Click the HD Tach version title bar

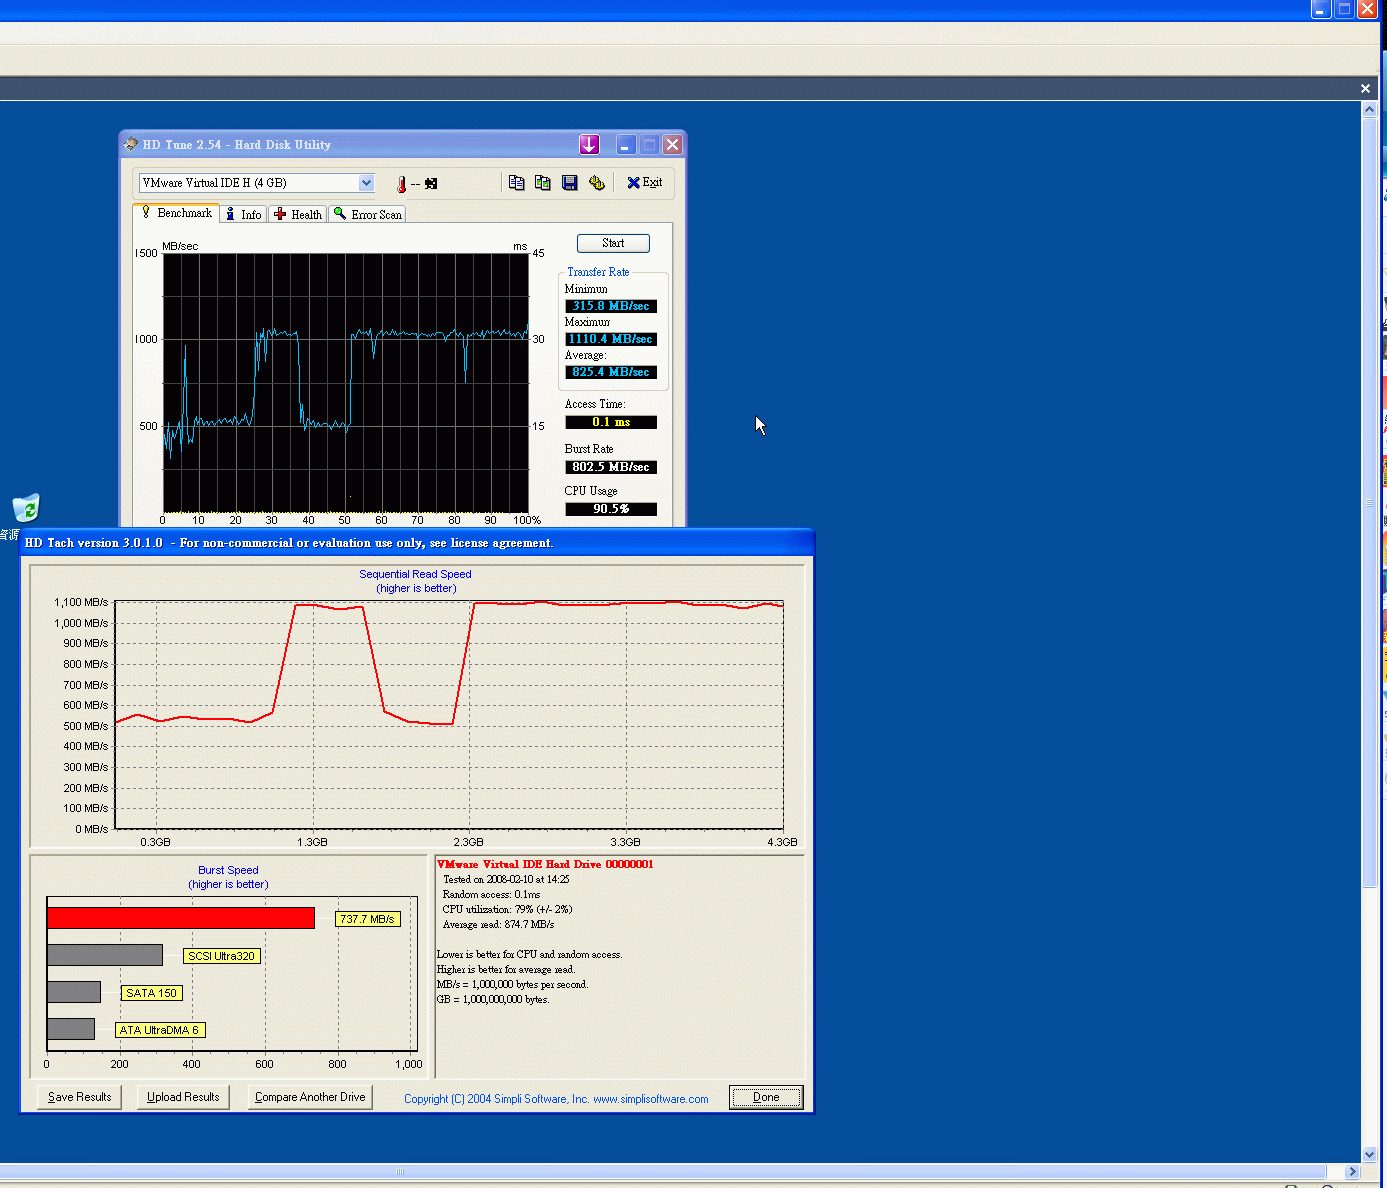[x=417, y=543]
